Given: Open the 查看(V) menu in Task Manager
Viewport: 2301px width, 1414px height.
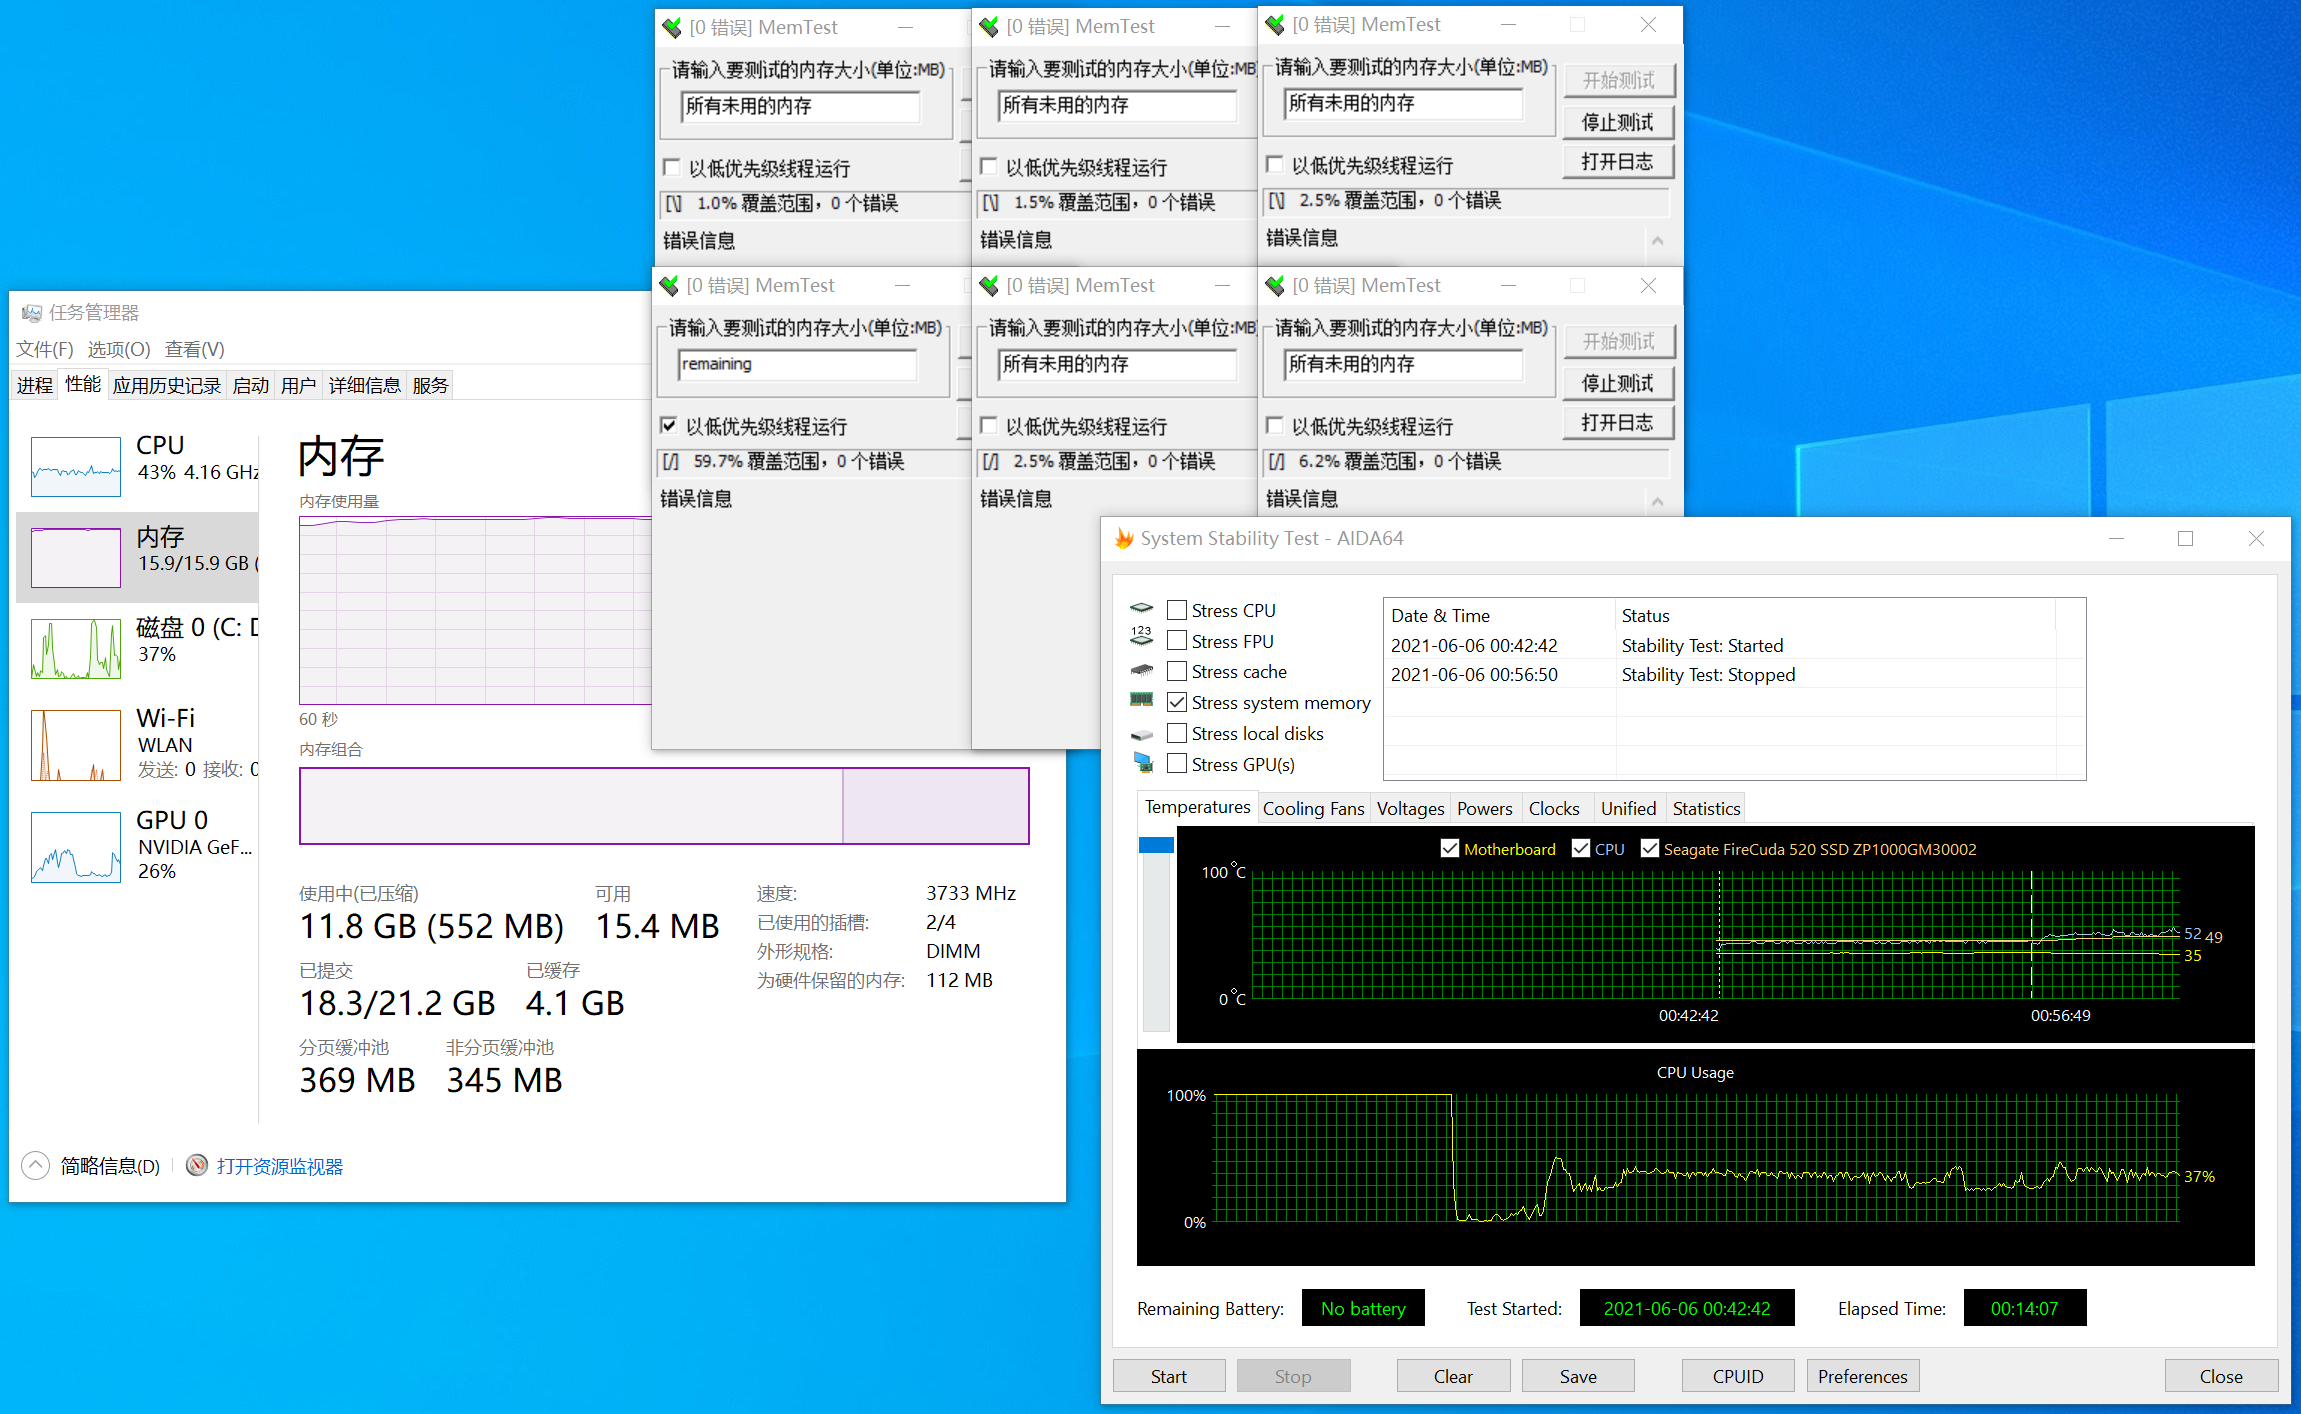Looking at the screenshot, I should (195, 349).
